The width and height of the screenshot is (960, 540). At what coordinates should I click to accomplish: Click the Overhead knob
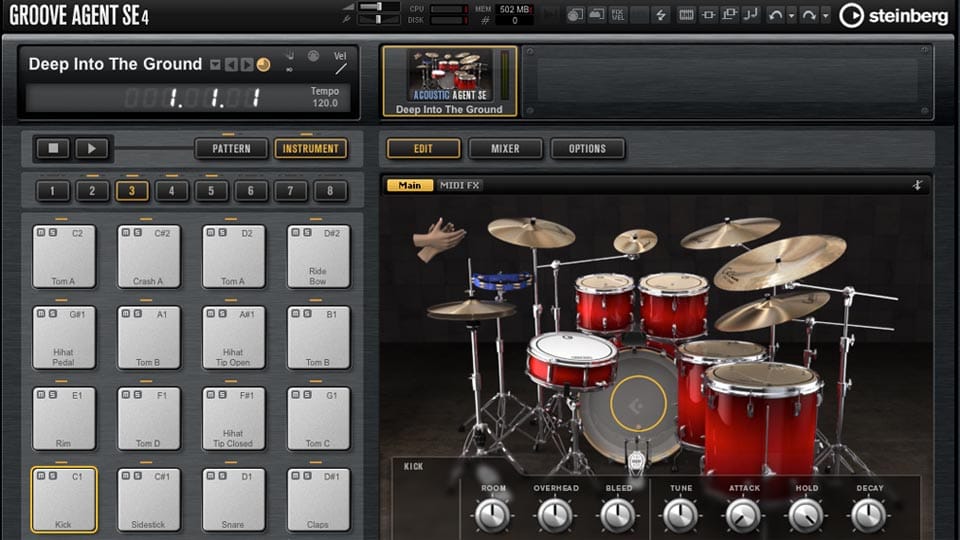(x=555, y=514)
